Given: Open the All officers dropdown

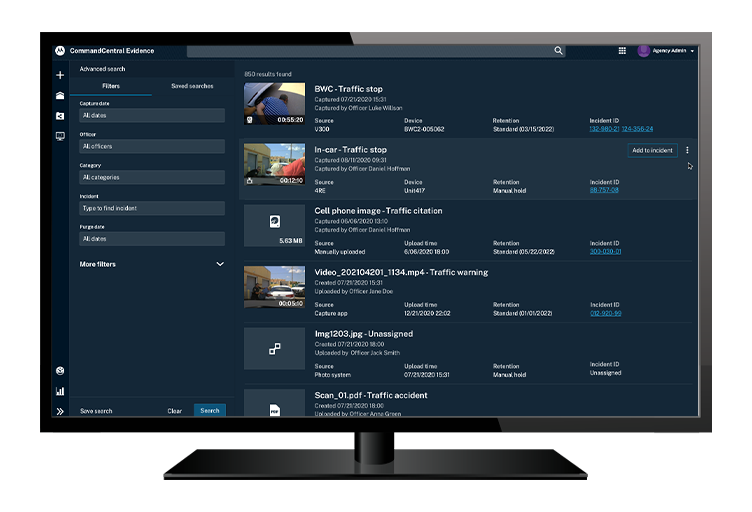Looking at the screenshot, I should tap(152, 147).
